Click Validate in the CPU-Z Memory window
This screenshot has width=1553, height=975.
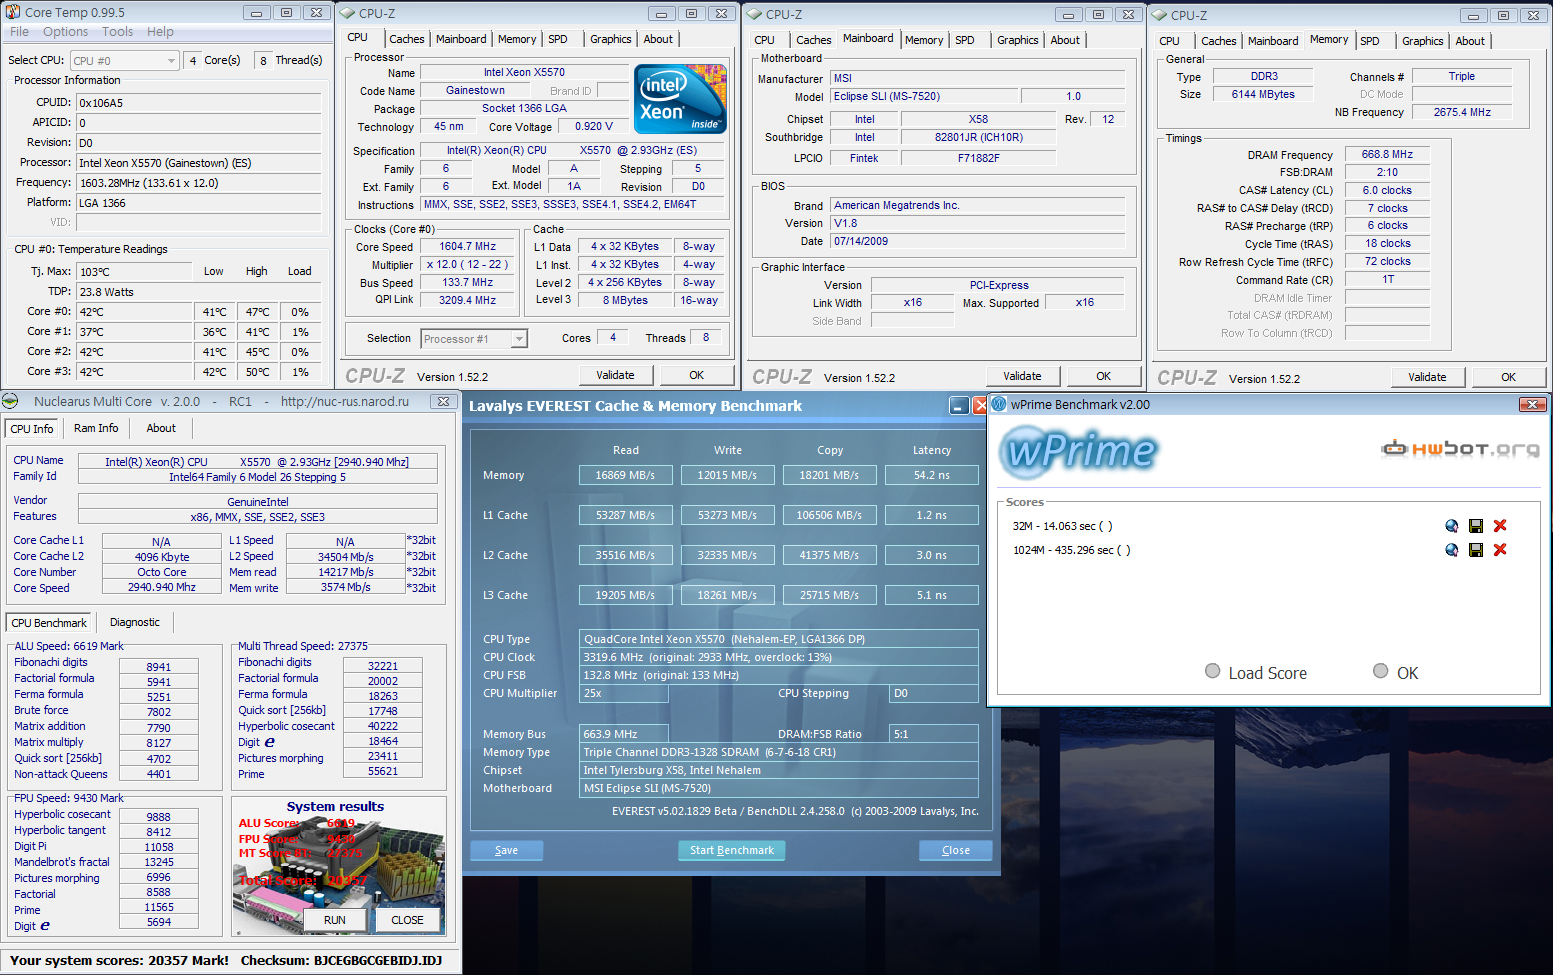coord(1428,377)
